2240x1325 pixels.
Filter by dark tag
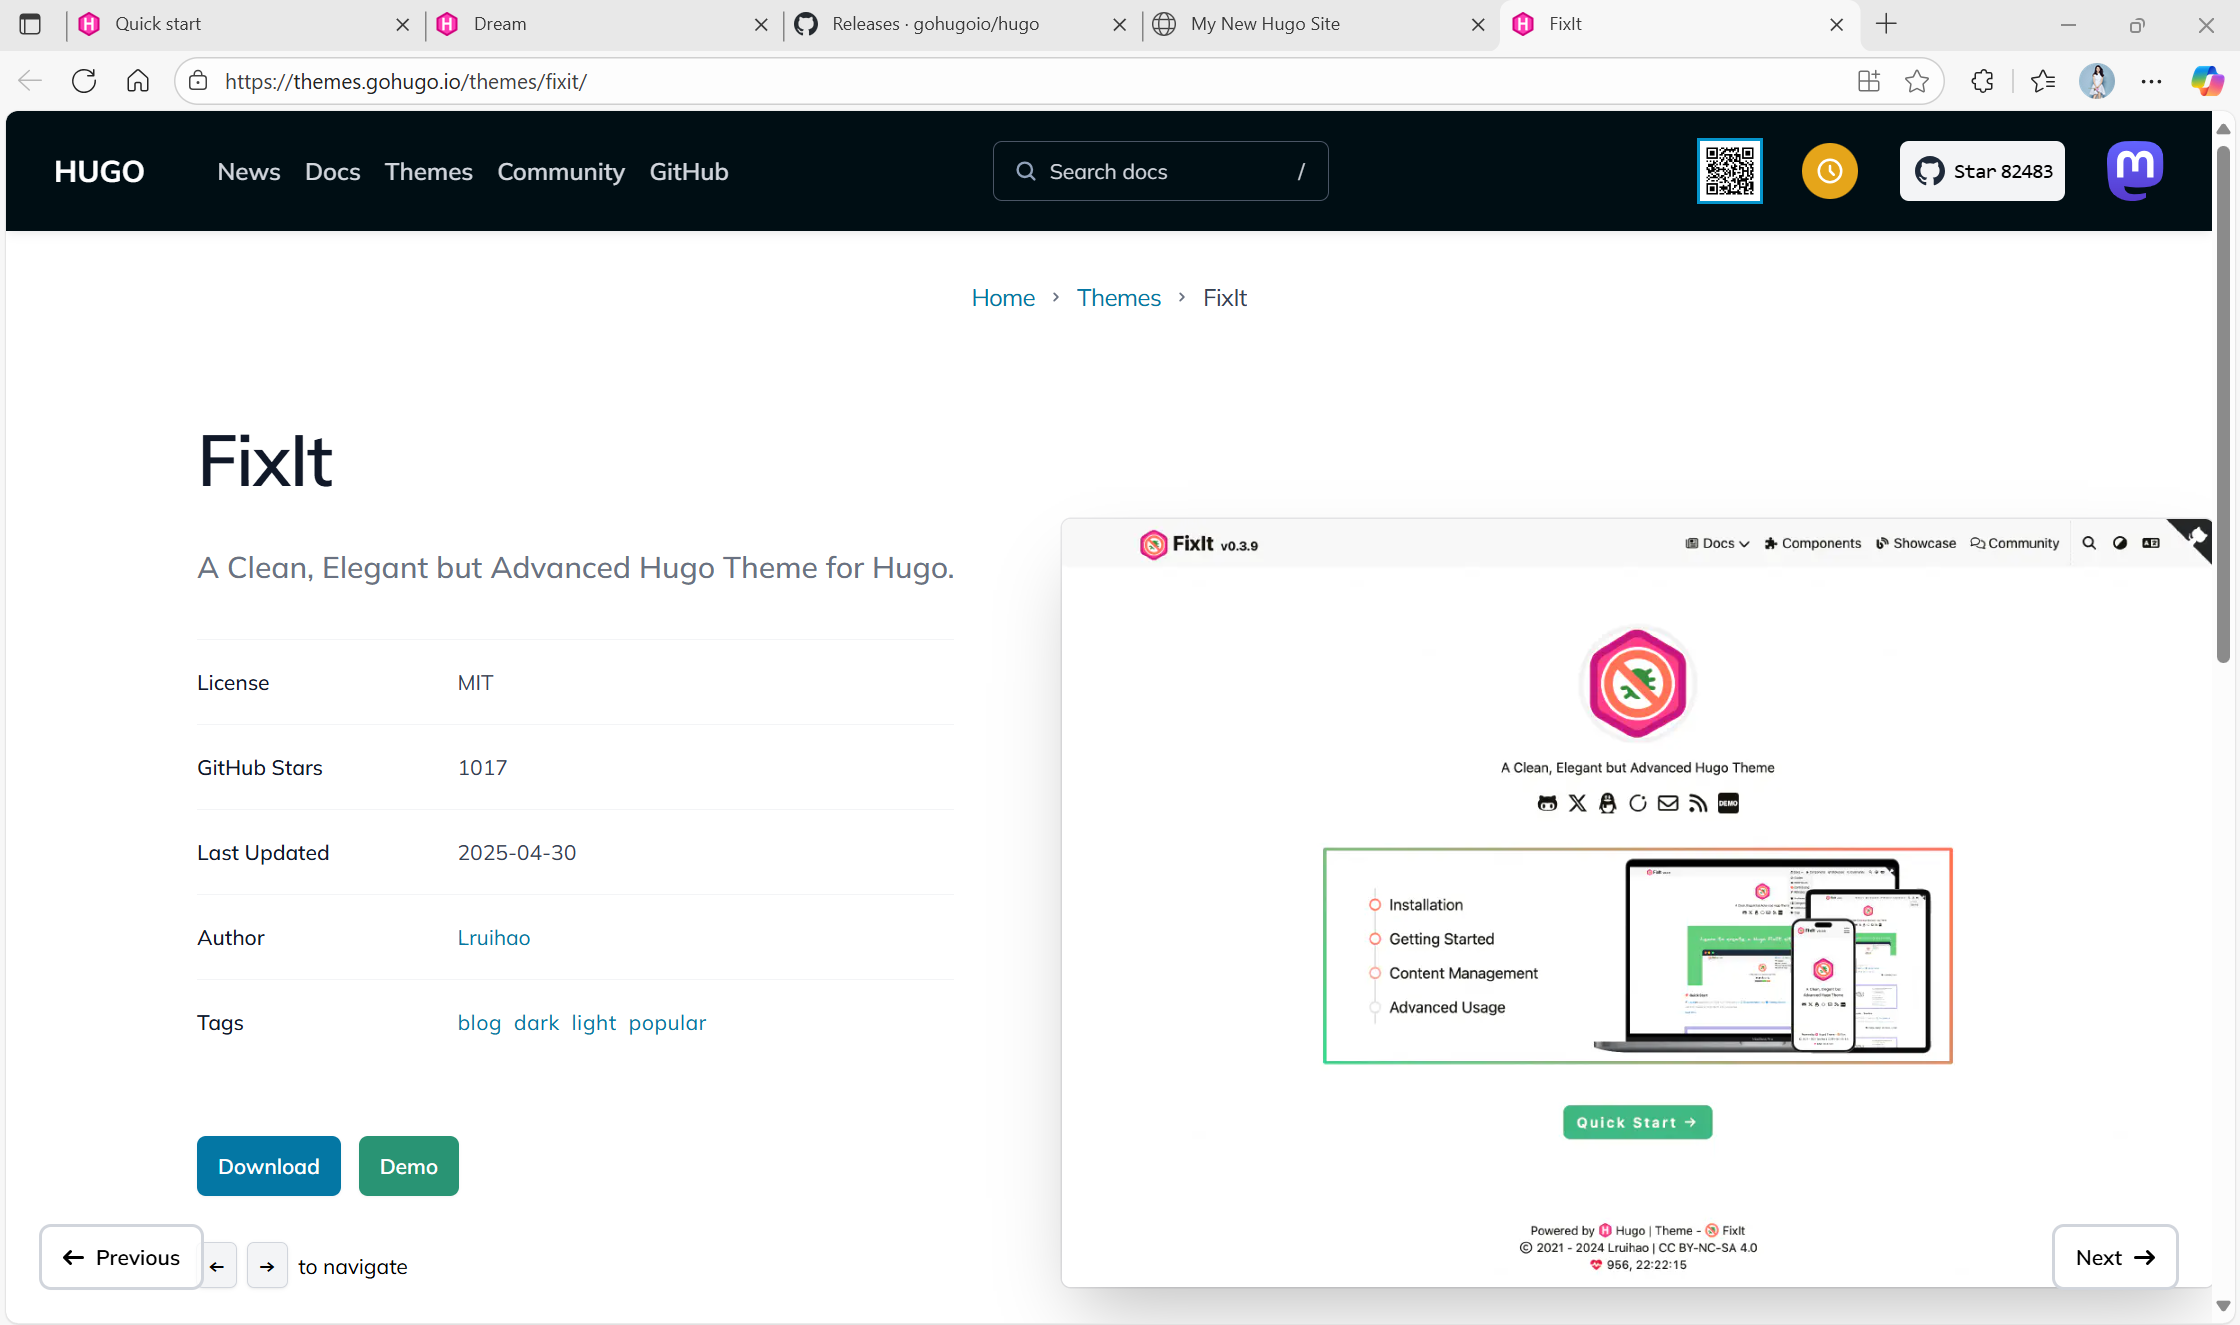[536, 1023]
